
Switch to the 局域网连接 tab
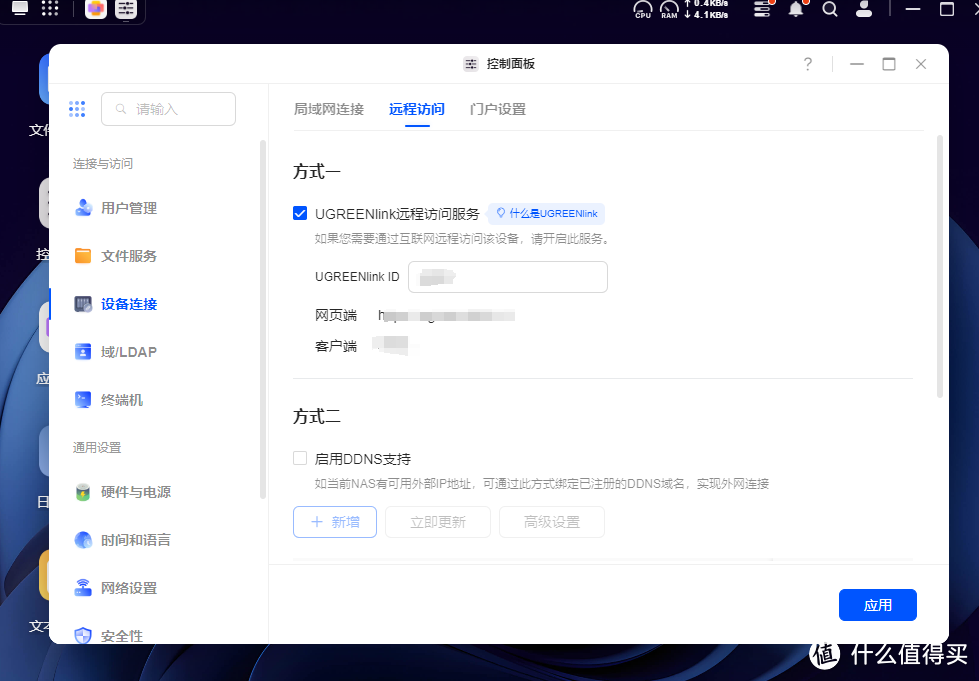(x=329, y=109)
